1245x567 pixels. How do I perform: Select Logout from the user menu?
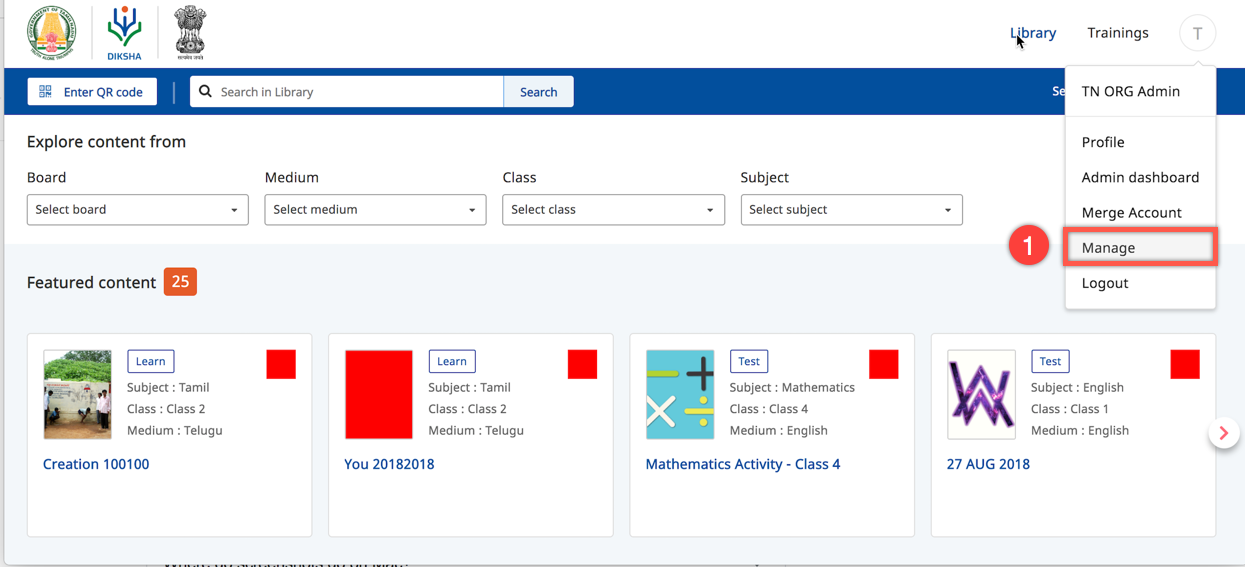pos(1105,283)
